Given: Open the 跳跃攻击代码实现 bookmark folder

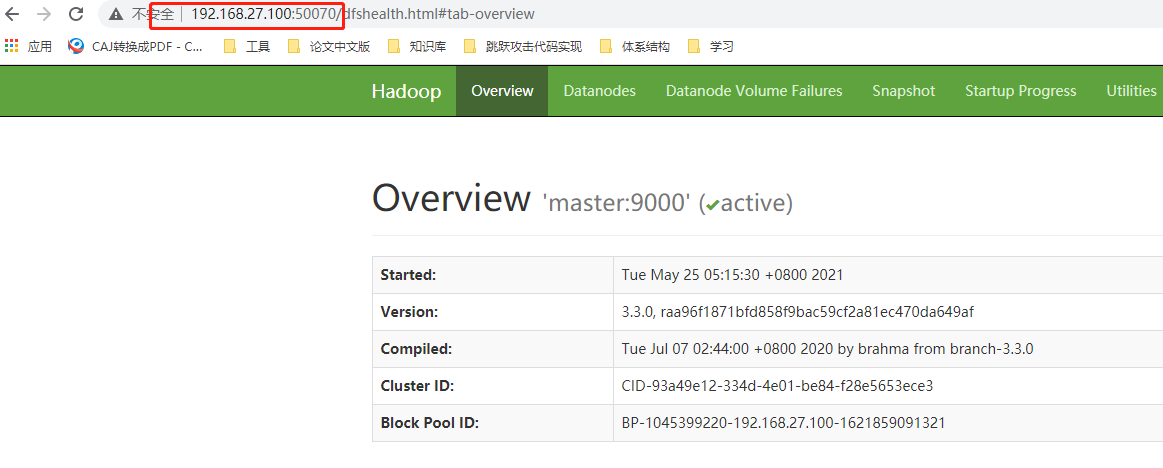Looking at the screenshot, I should click(x=523, y=47).
